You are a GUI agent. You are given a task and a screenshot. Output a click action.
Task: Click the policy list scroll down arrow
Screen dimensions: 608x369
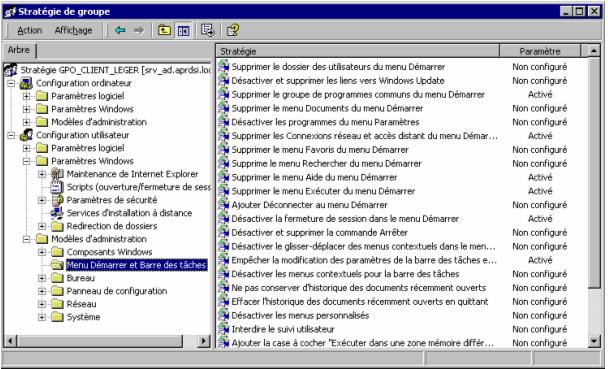(594, 341)
